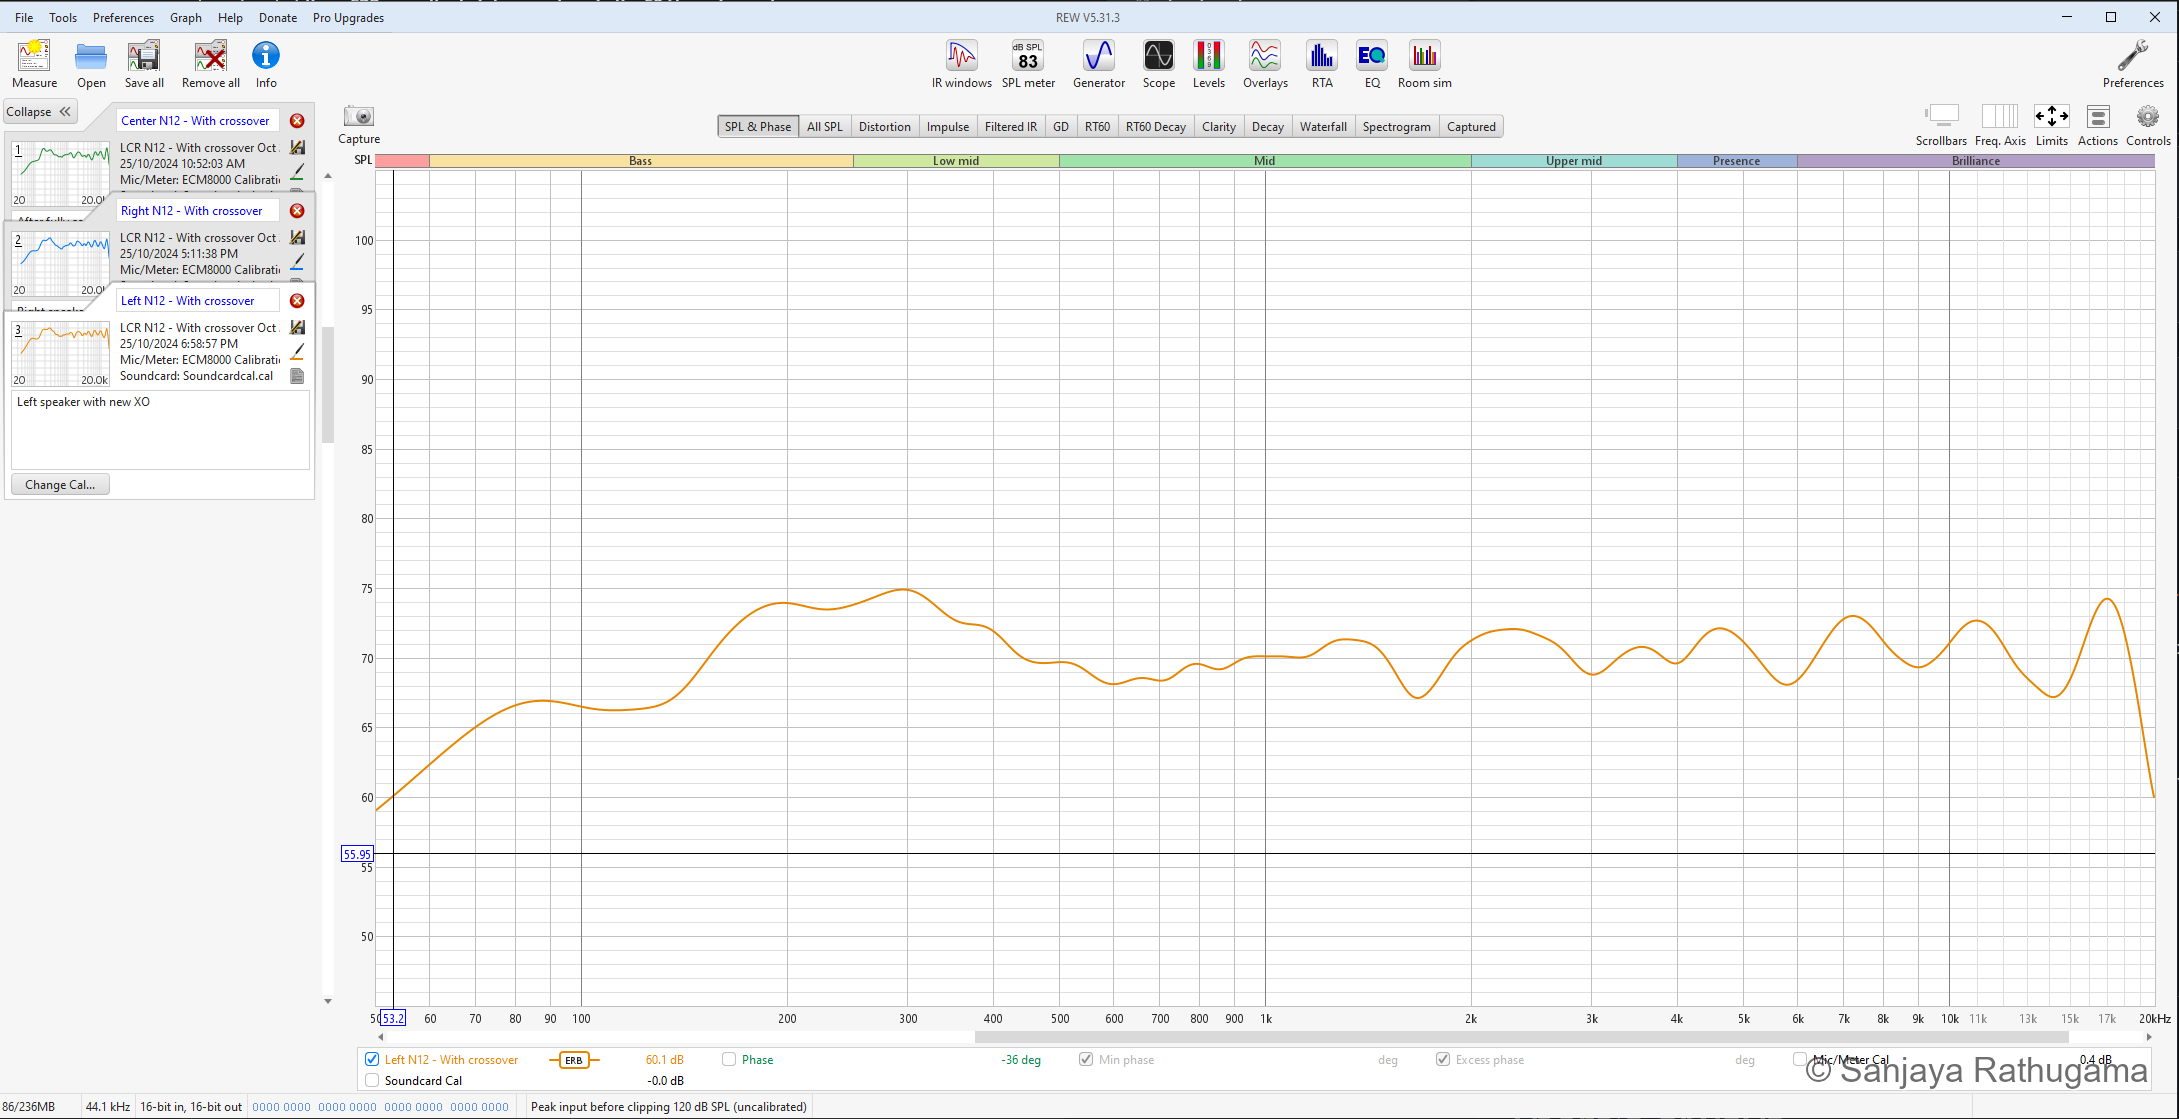Viewport: 2179px width, 1119px height.
Task: Open the Pro Upgrades menu
Action: coord(348,17)
